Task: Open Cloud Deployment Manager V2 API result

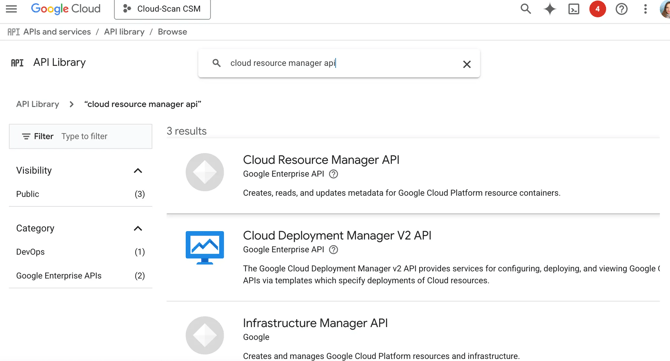Action: click(337, 235)
